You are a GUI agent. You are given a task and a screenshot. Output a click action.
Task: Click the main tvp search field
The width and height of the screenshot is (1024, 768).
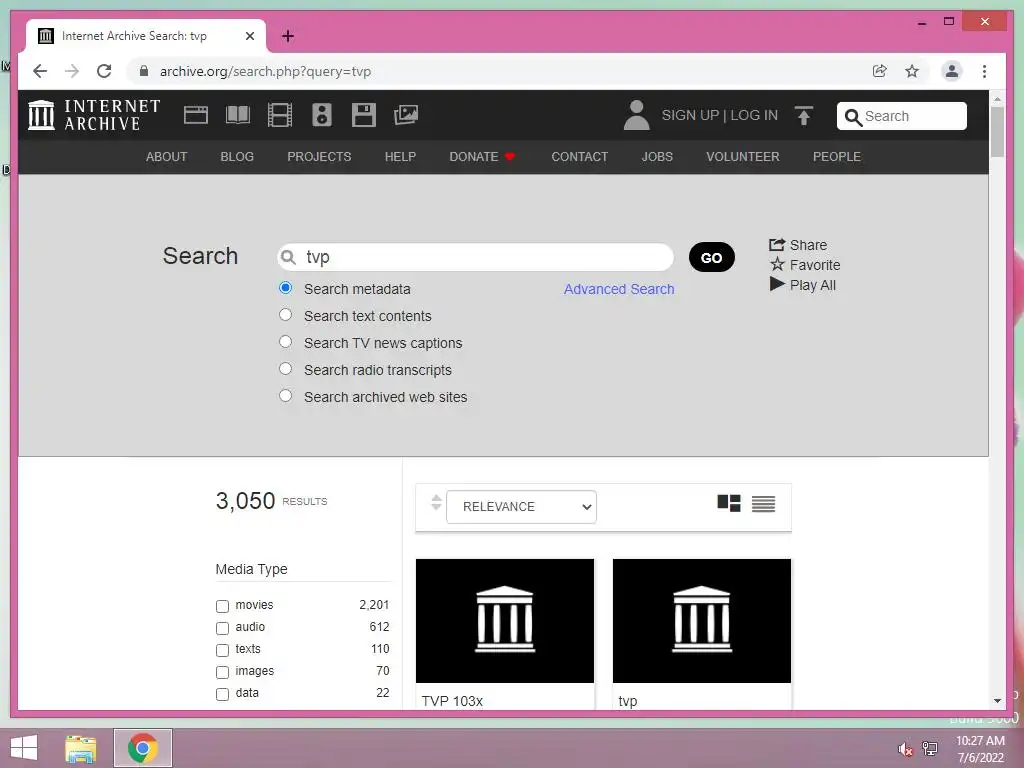(x=475, y=257)
